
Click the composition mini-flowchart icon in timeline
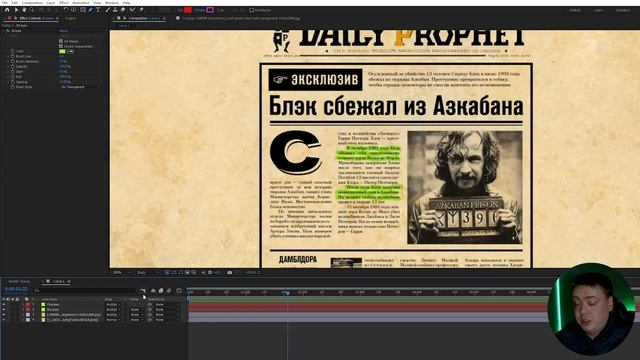pyautogui.click(x=143, y=291)
